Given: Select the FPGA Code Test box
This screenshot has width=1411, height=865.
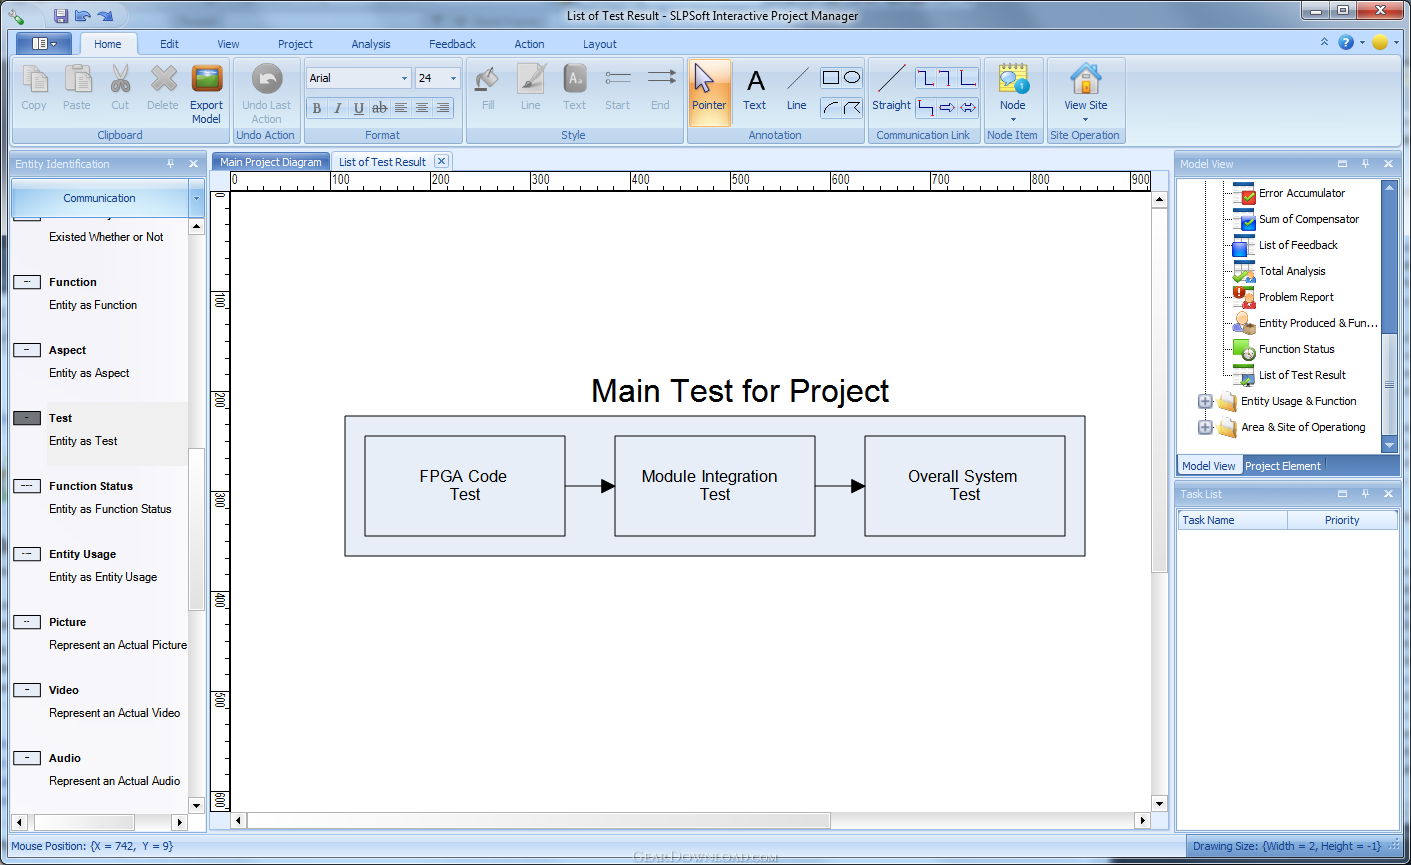Looking at the screenshot, I should pyautogui.click(x=465, y=486).
